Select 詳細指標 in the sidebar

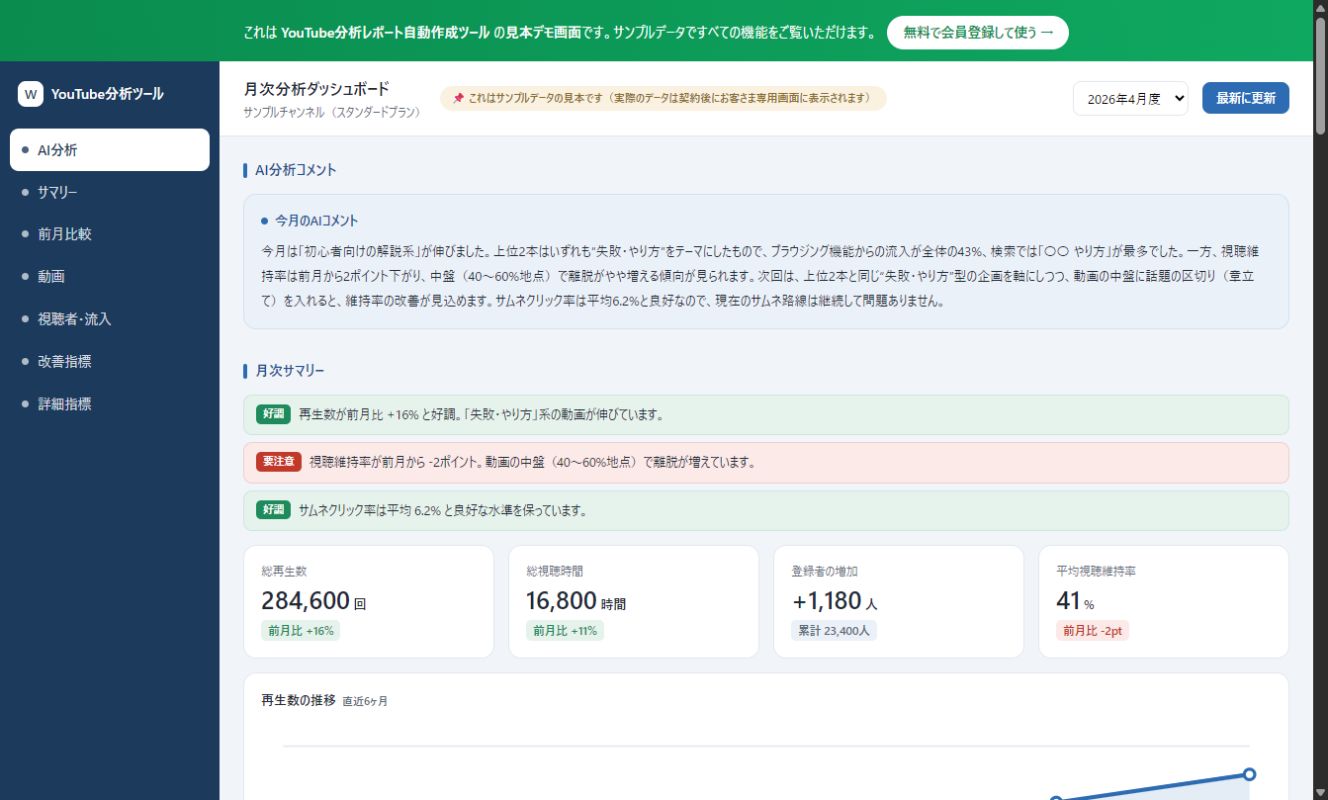[x=109, y=404]
